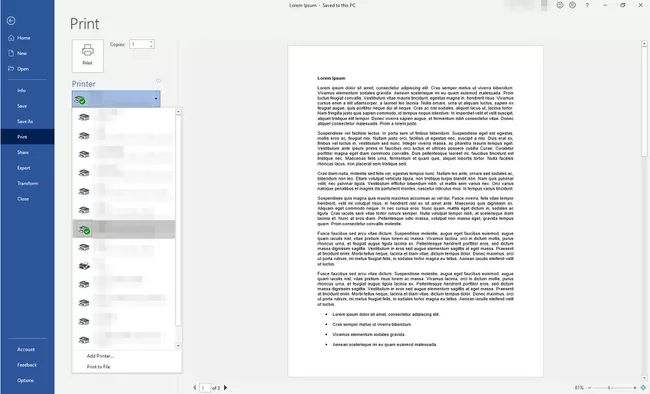Screen dimensions: 650x394
Task: Go to the previous preview page arrow
Action: pyautogui.click(x=194, y=388)
